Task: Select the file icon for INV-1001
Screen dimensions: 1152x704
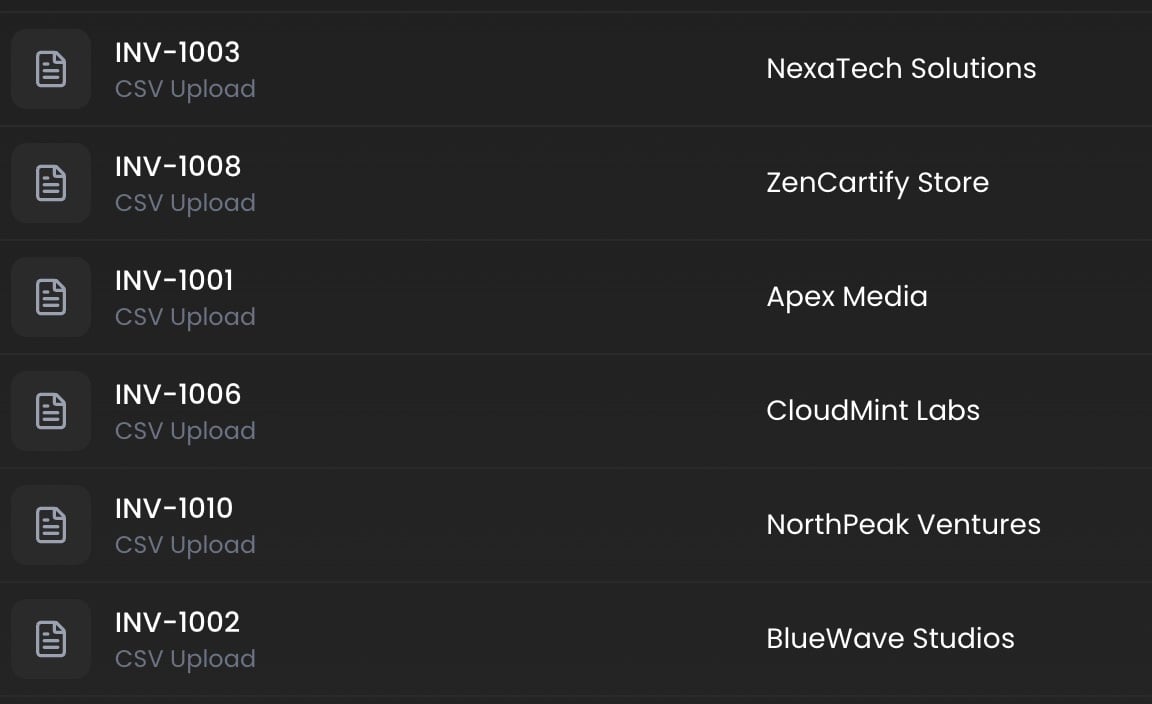Action: pos(51,297)
